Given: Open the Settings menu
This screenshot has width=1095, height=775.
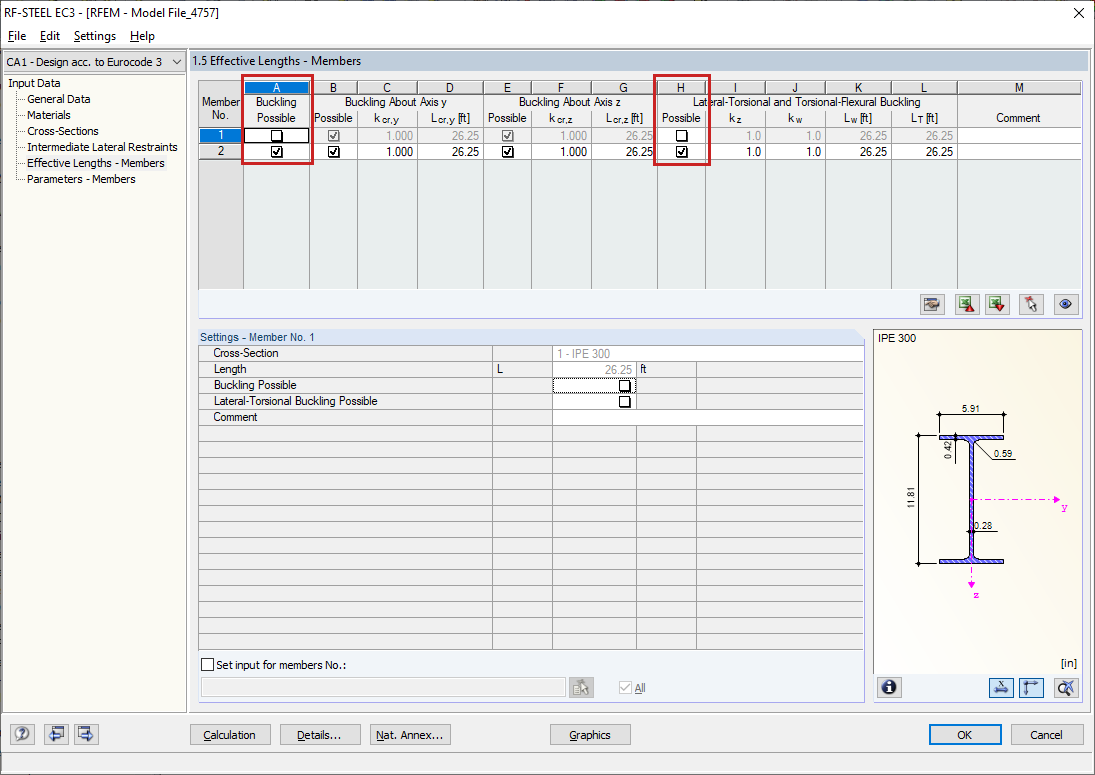Looking at the screenshot, I should pyautogui.click(x=95, y=35).
